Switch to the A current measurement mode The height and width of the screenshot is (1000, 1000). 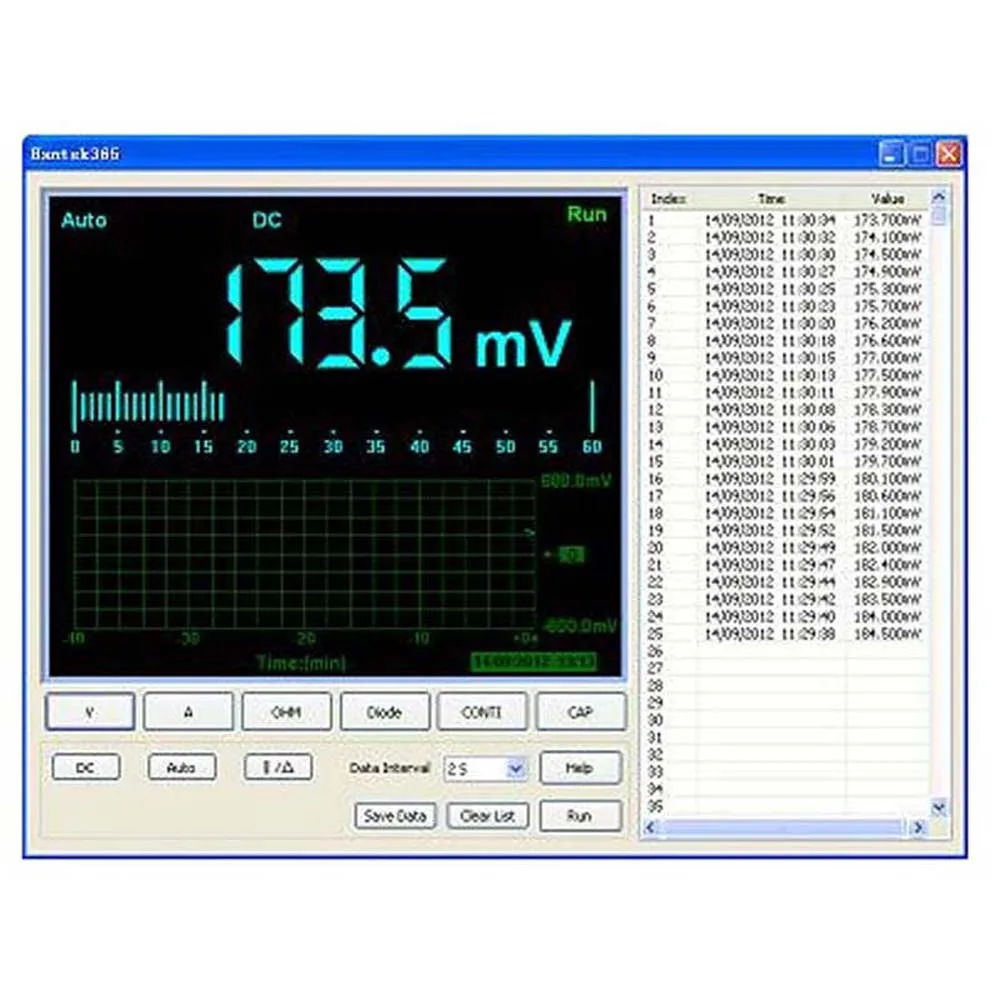[x=188, y=712]
